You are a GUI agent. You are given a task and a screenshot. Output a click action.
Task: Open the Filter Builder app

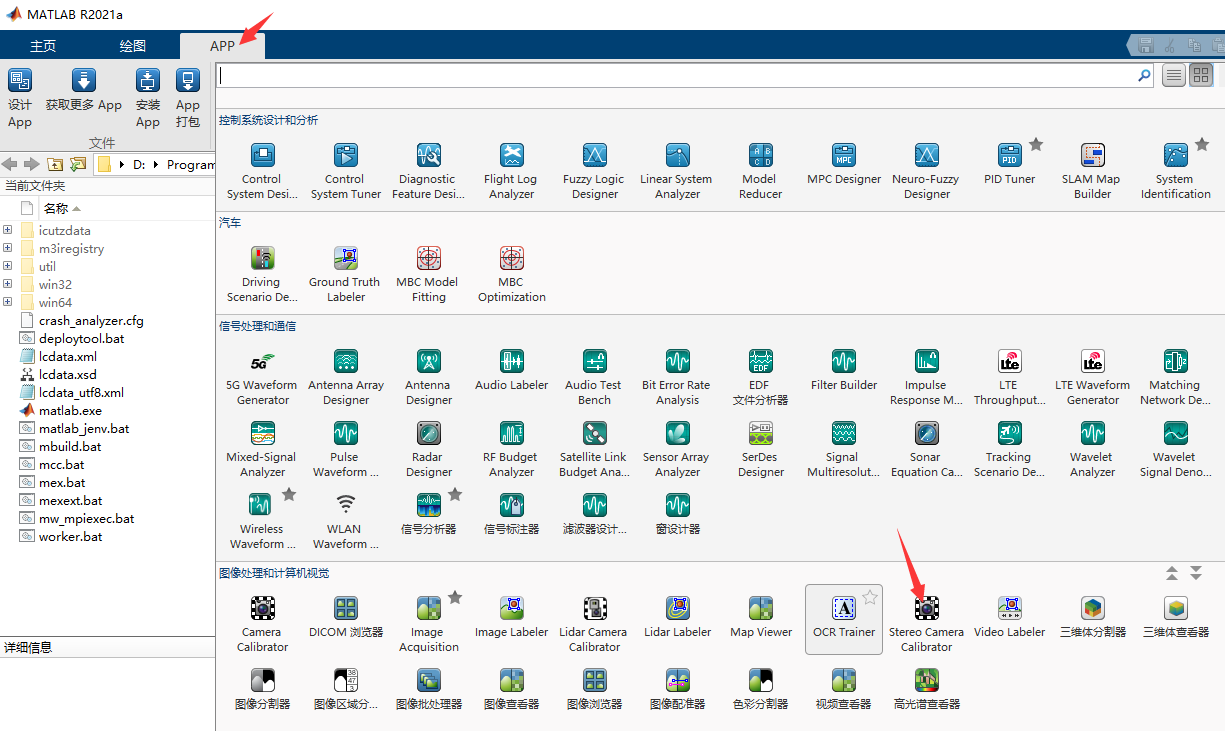coord(844,369)
